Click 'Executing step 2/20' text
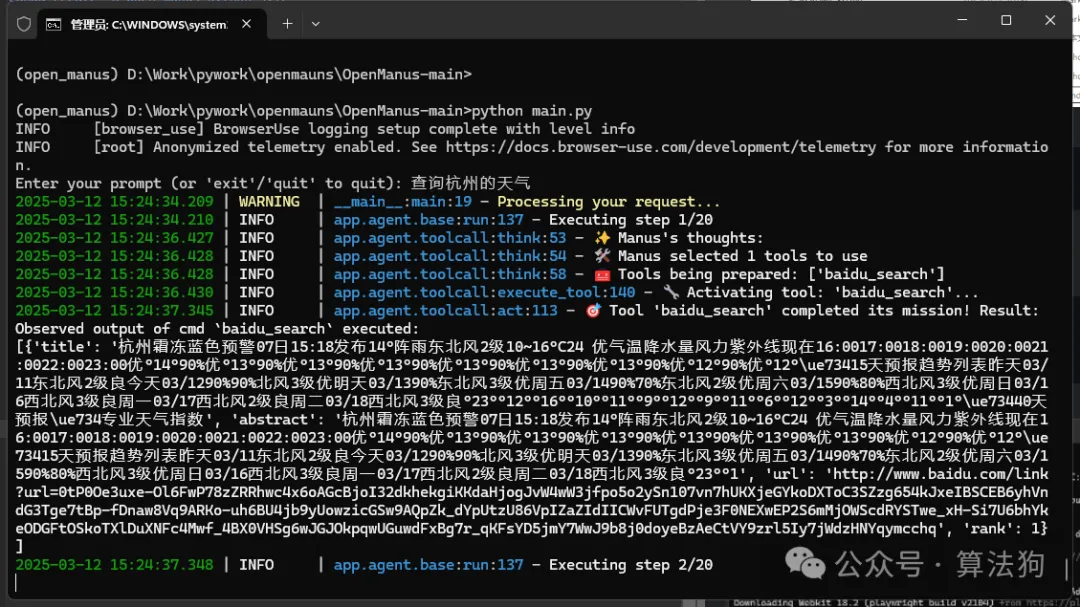Viewport: 1080px width, 607px height. (x=631, y=565)
